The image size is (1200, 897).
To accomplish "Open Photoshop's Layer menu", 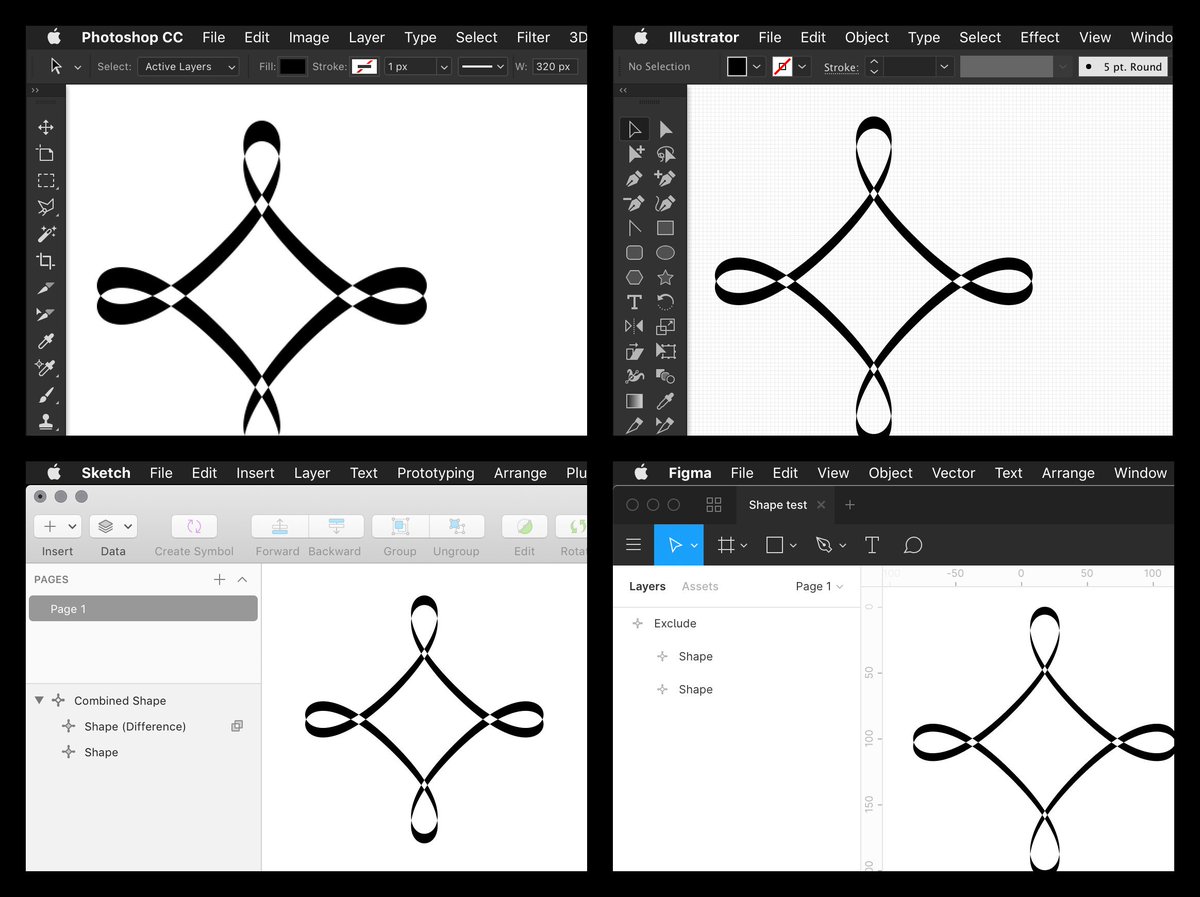I will coord(366,37).
